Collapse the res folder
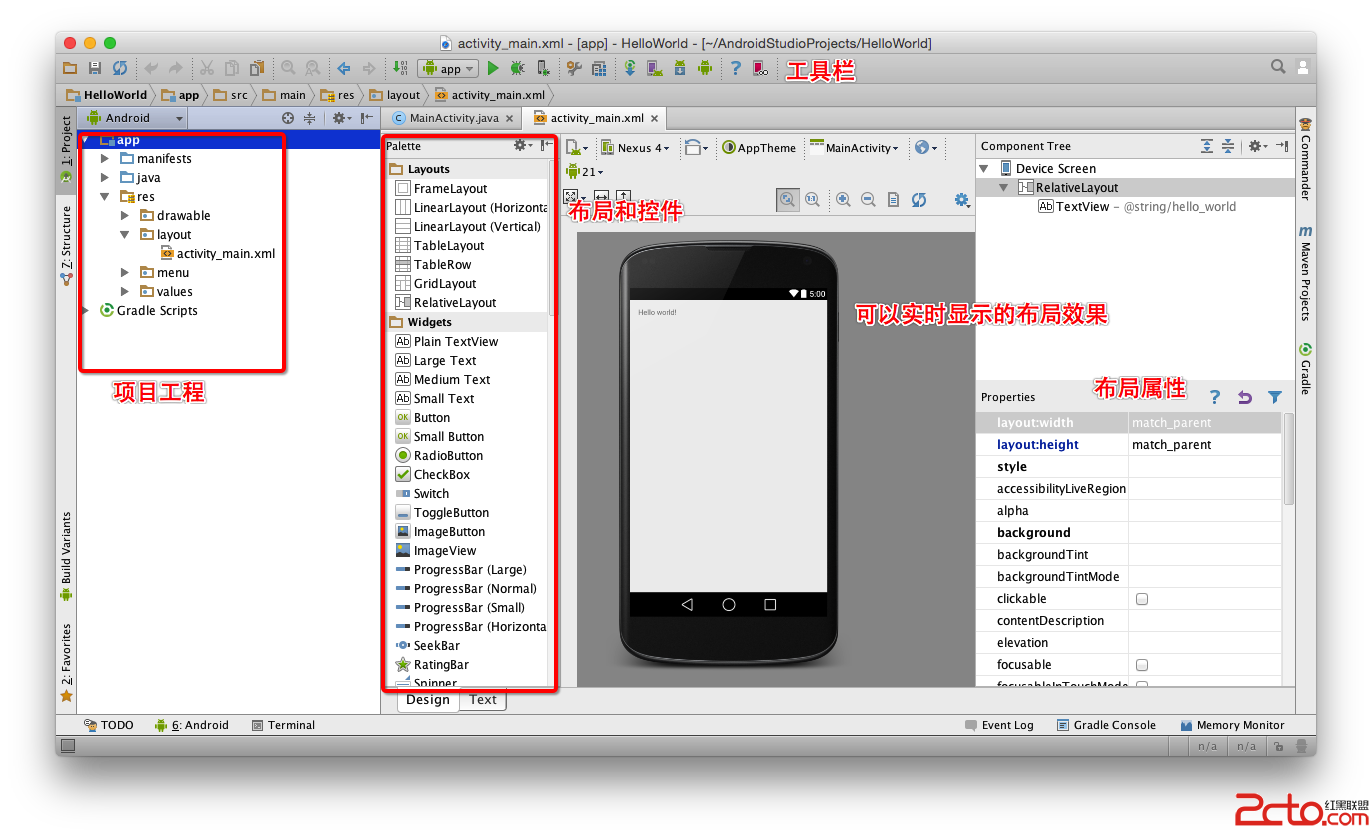Viewport: 1372px width, 836px height. coord(105,196)
